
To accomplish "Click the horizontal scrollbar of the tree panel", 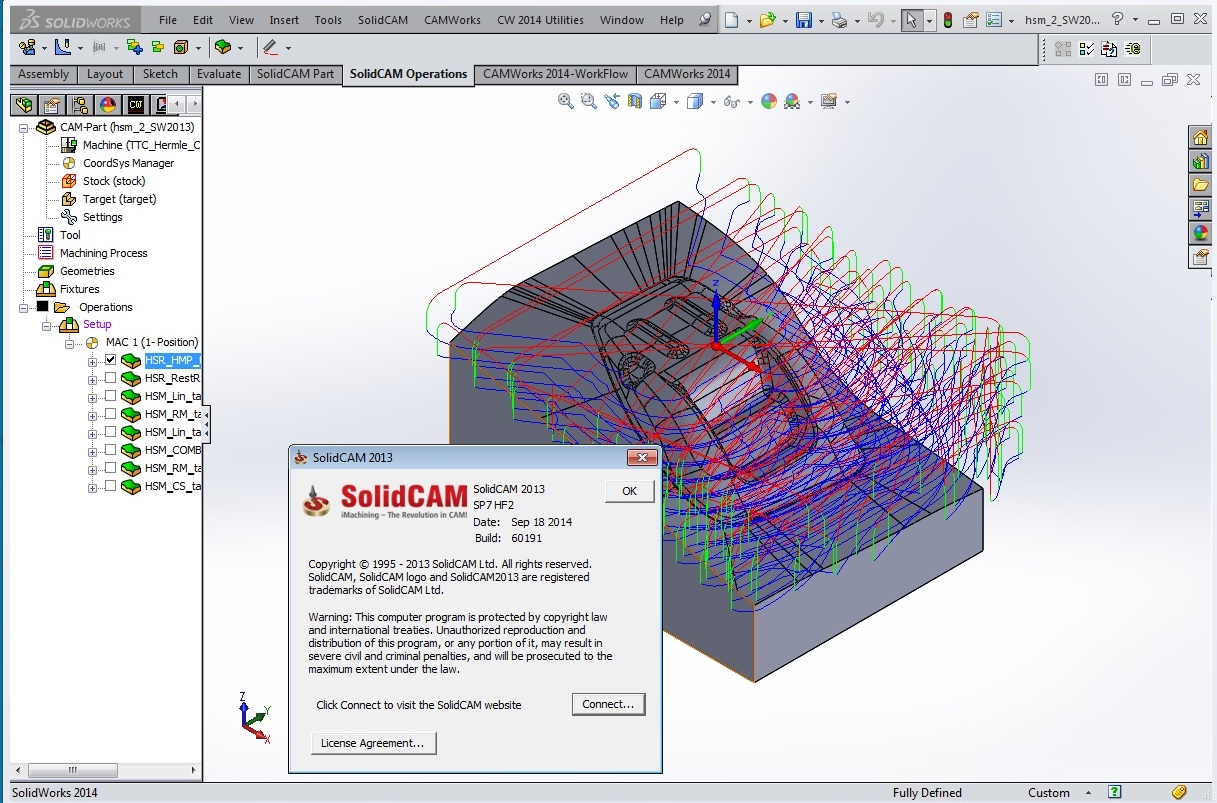I will pos(72,770).
